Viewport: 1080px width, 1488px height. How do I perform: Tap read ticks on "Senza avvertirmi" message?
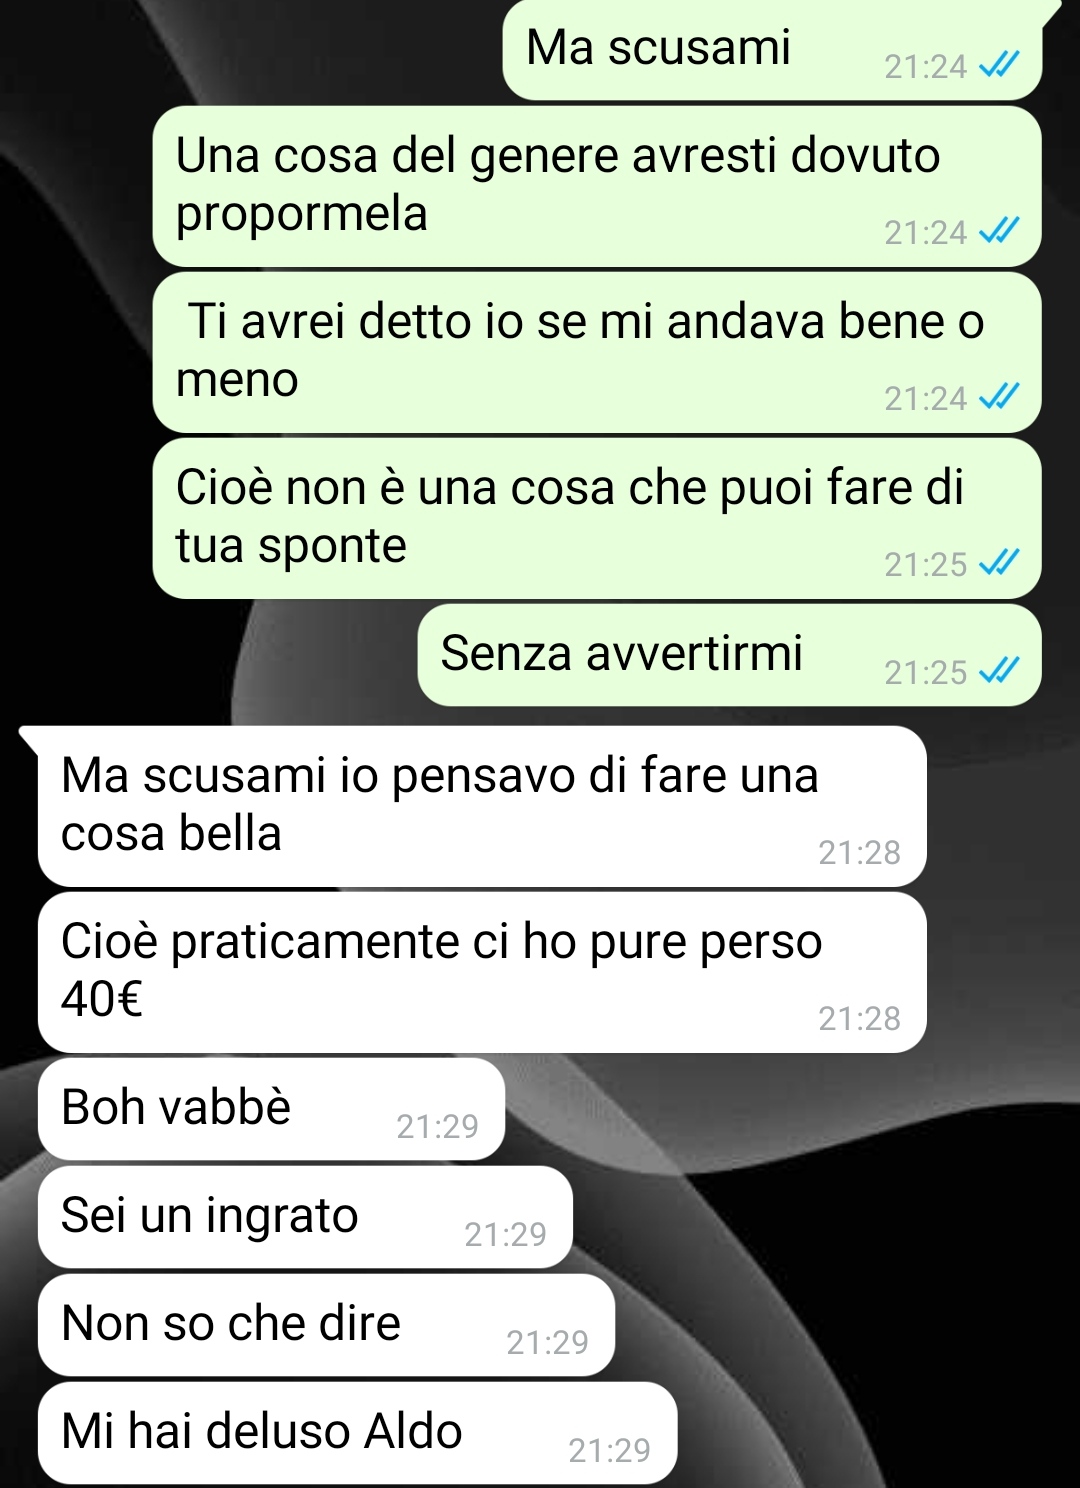point(999,672)
